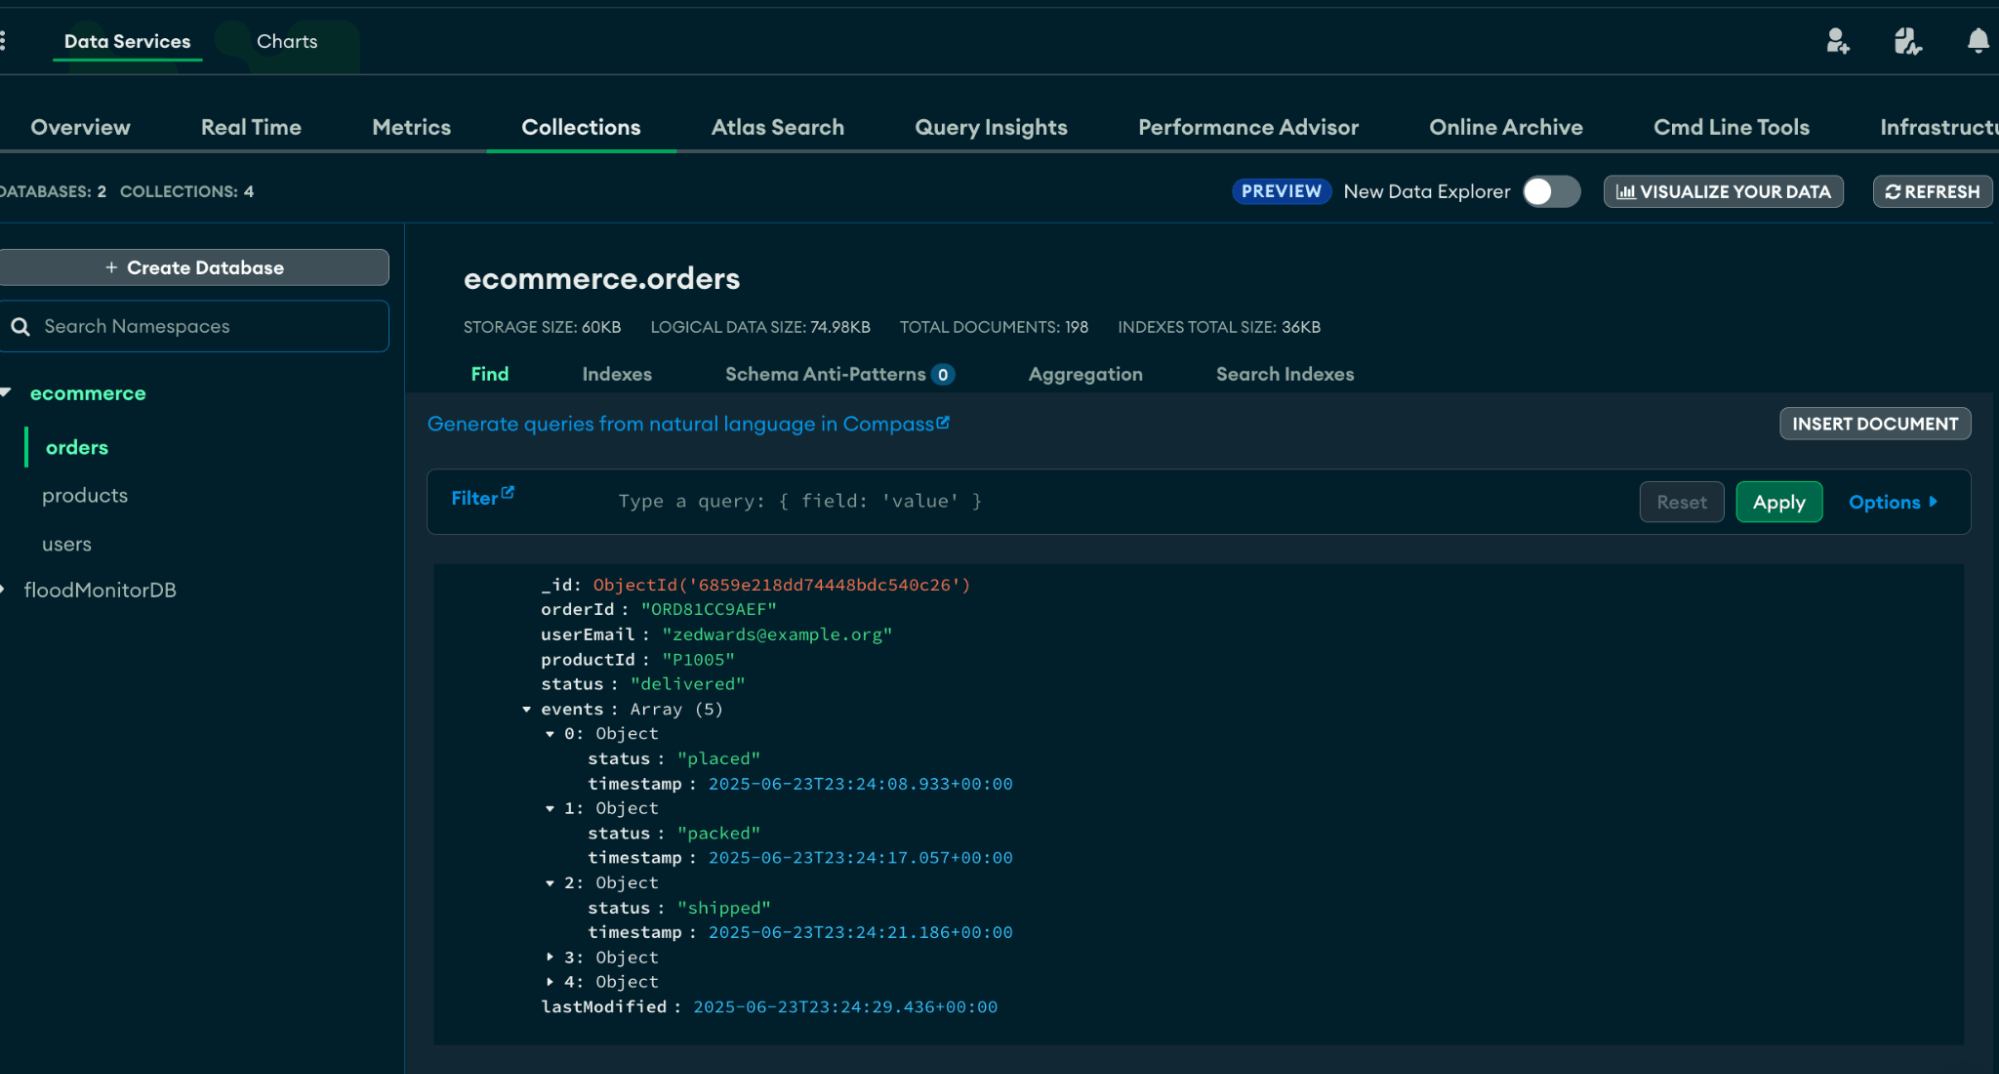The image size is (1999, 1074).
Task: Switch to the Data Services tab
Action: coord(127,41)
